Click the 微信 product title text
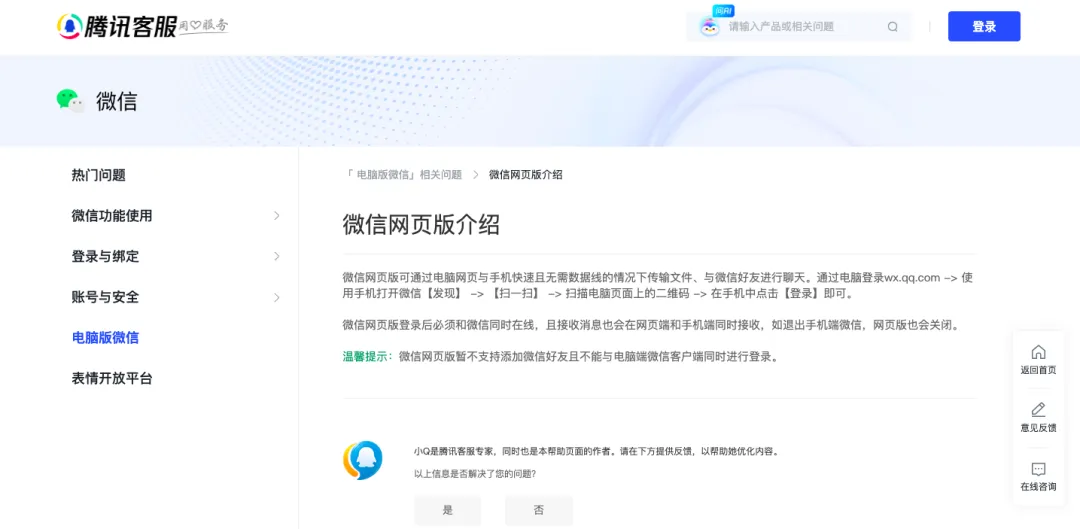Viewport: 1080px width, 529px height. (116, 101)
